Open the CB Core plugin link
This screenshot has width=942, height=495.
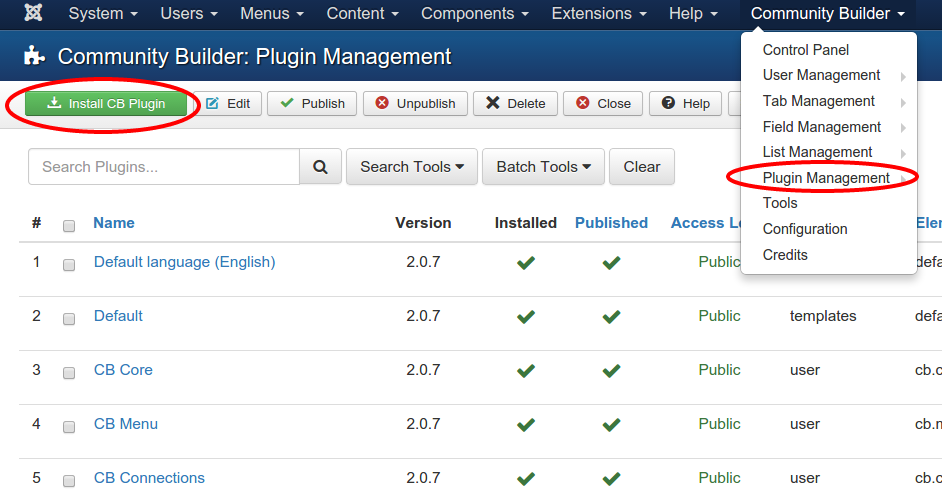(123, 370)
